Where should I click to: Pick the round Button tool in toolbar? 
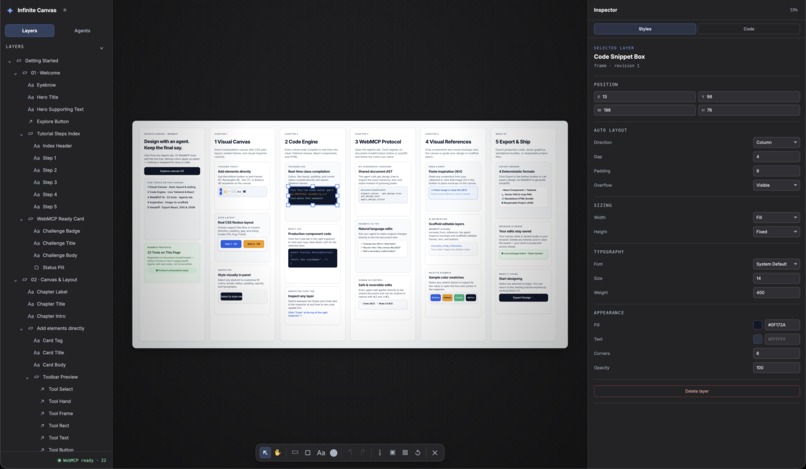tap(334, 453)
